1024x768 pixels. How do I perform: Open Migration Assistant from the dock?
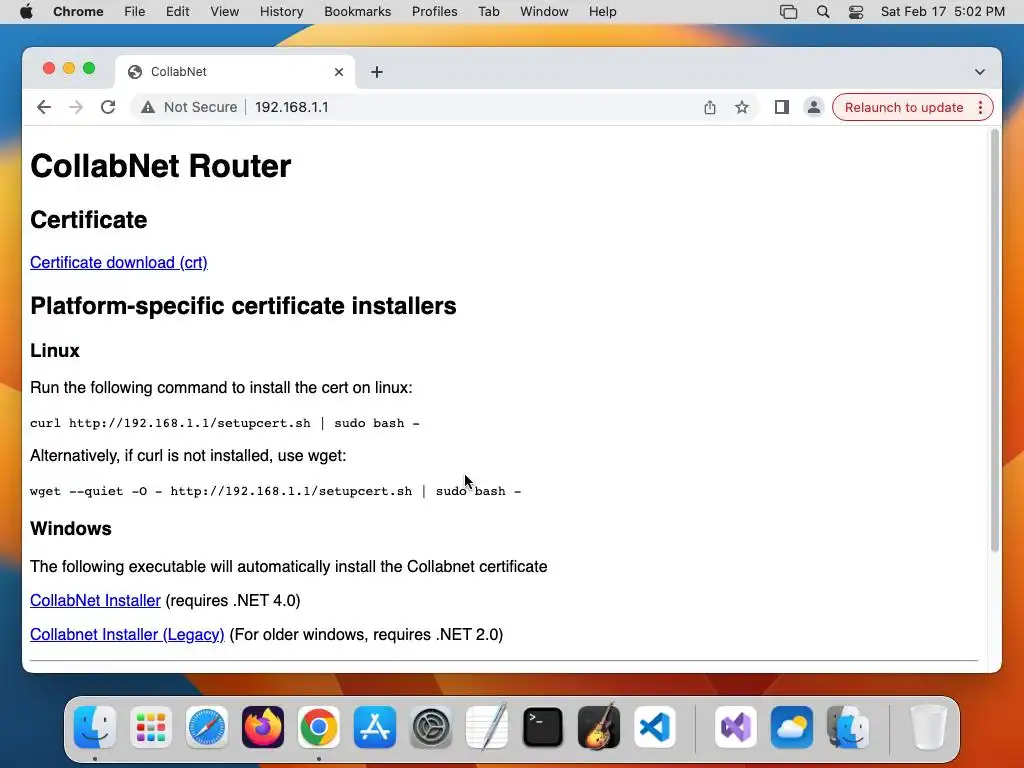pyautogui.click(x=848, y=727)
